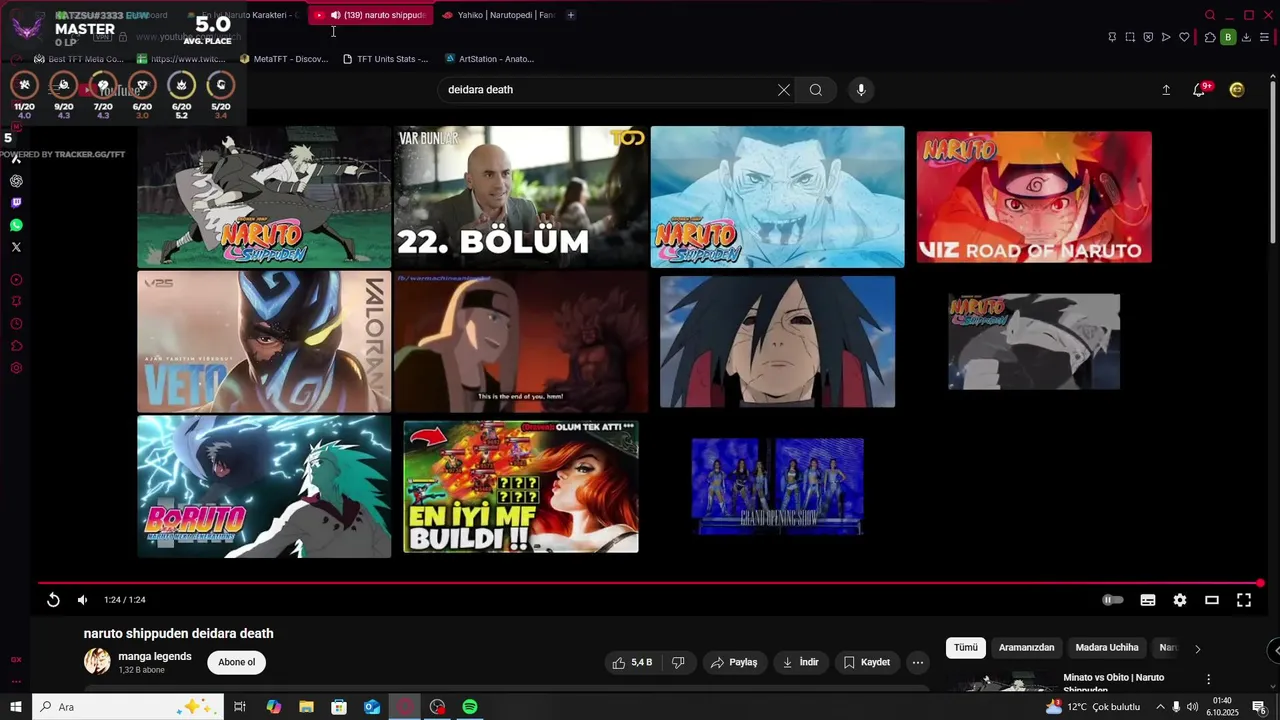
Task: Click the Windows Start button
Action: tap(15, 707)
